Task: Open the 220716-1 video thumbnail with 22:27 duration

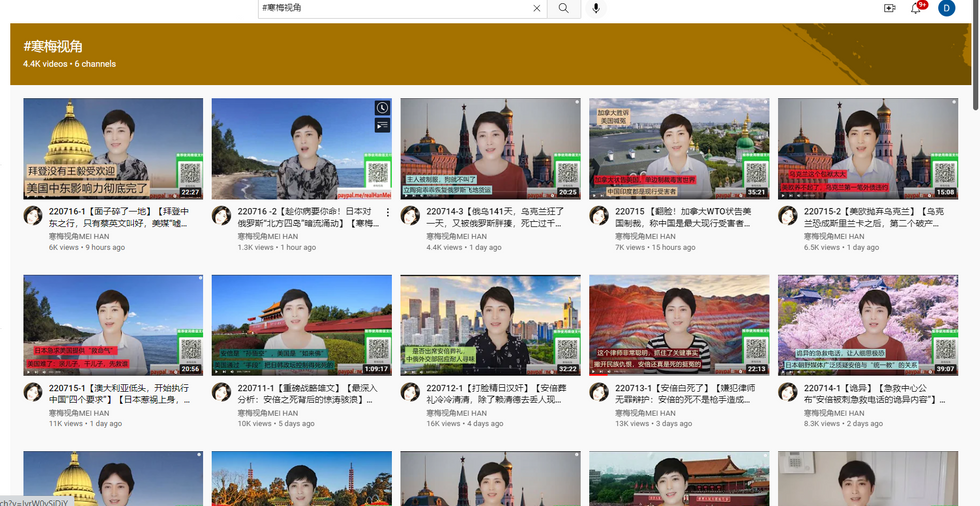Action: [x=113, y=149]
